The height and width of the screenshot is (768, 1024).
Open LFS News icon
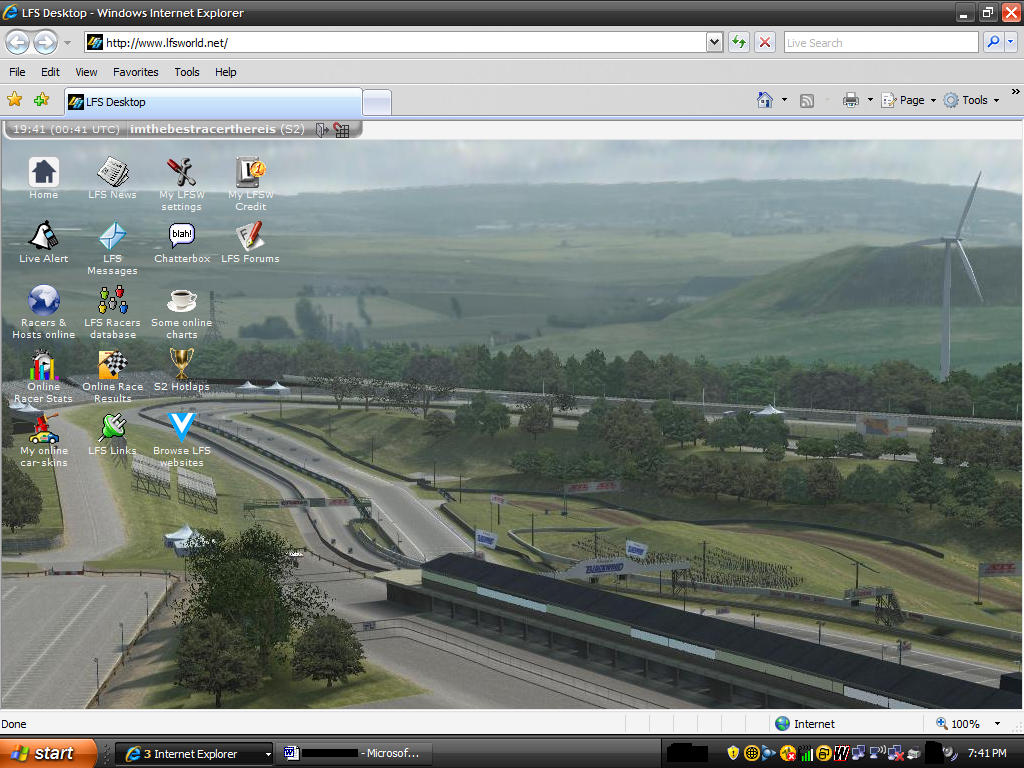tap(112, 178)
